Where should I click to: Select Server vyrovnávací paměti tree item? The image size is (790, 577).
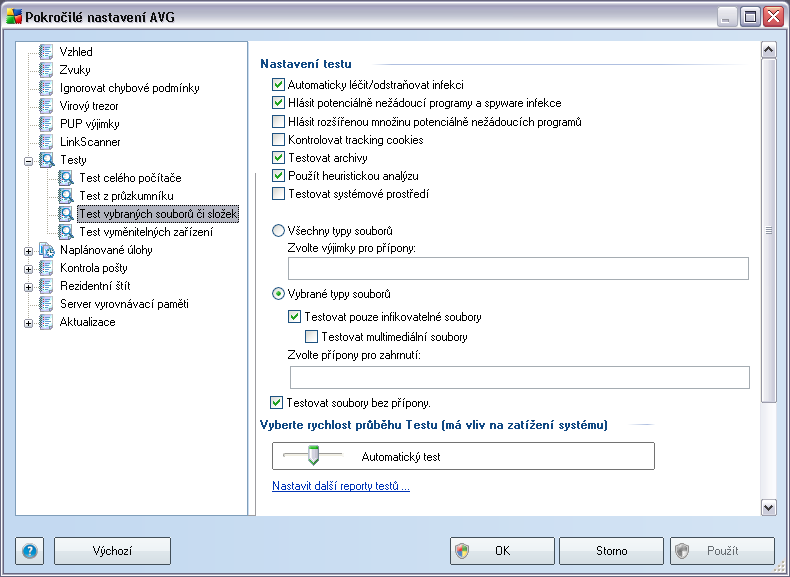(124, 304)
